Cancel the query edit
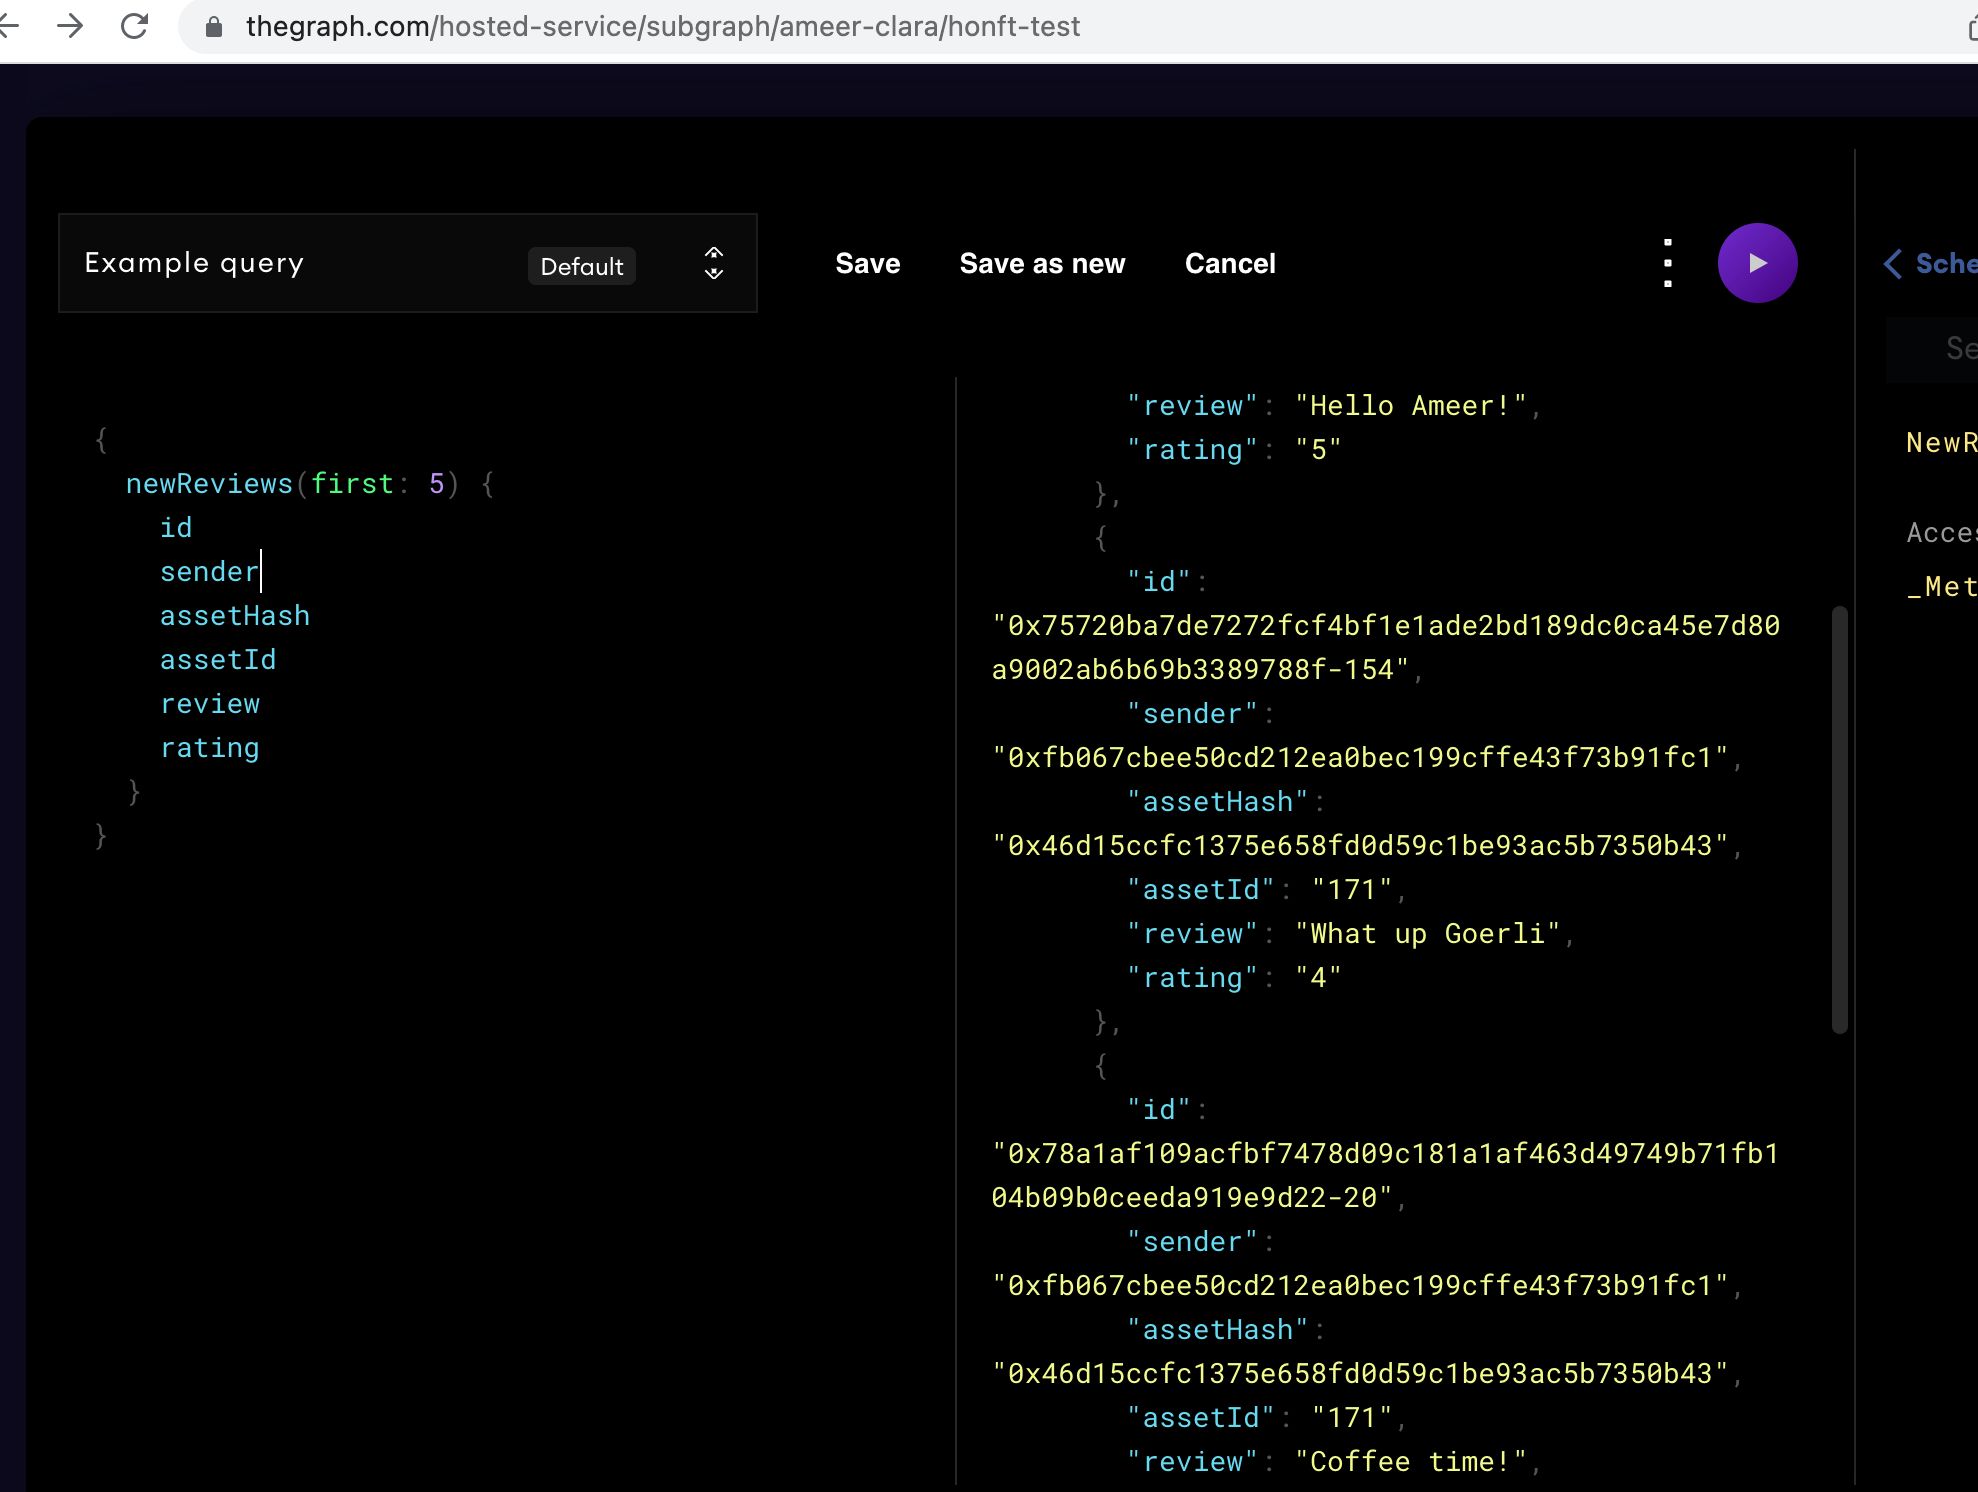 click(1229, 264)
